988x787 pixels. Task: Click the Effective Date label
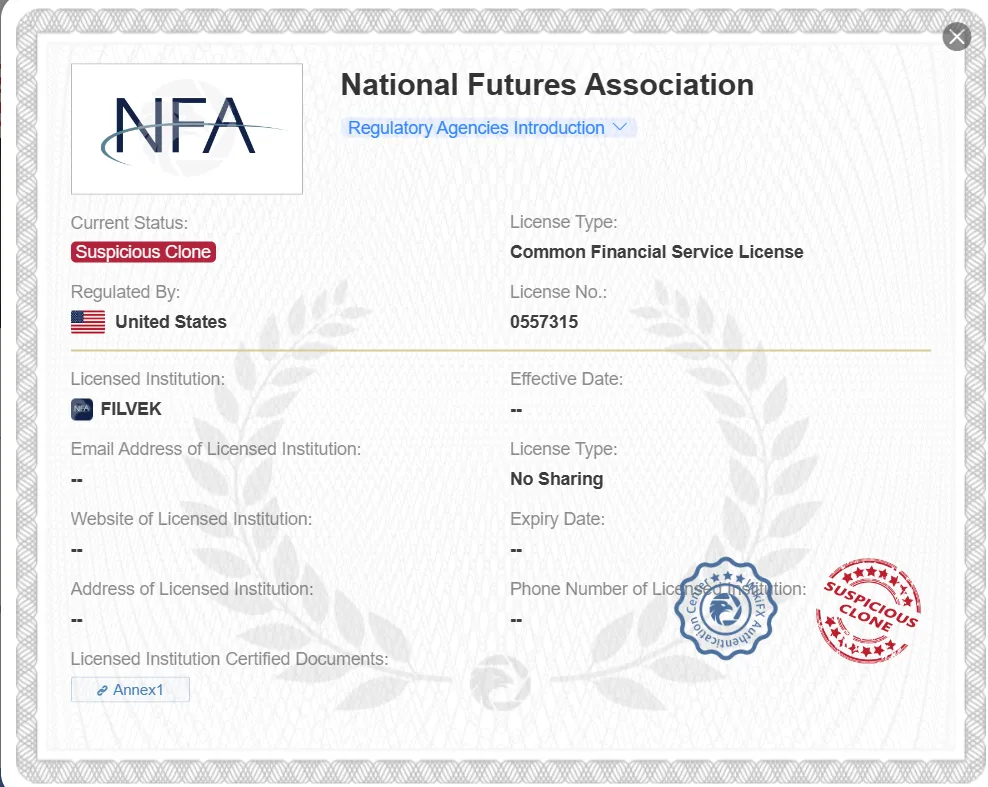click(x=566, y=379)
